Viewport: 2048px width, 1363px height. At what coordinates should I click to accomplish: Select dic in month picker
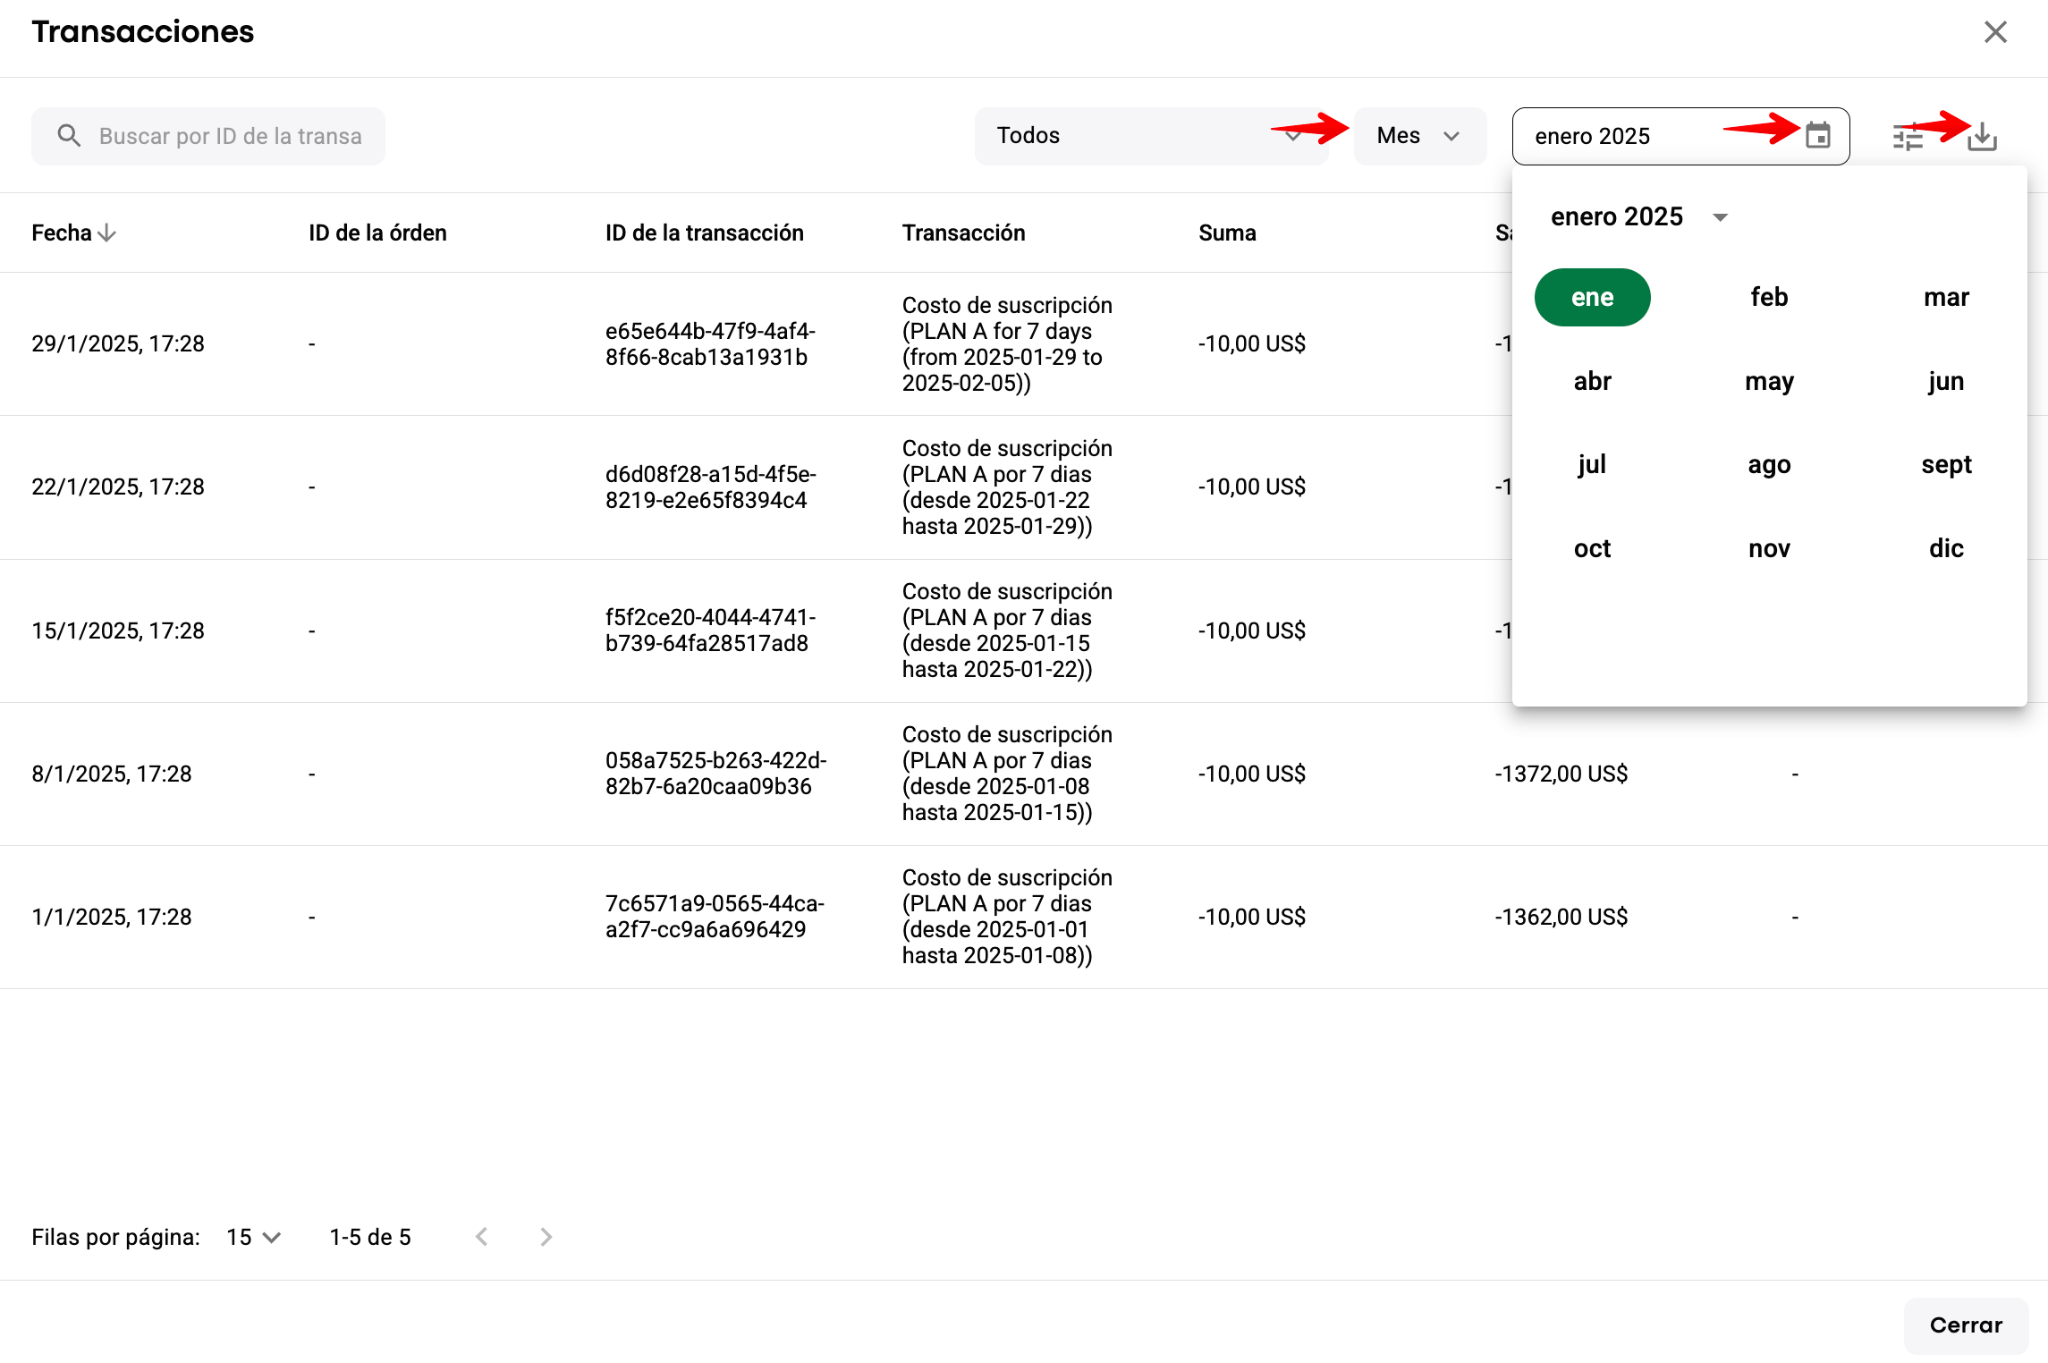click(1945, 548)
